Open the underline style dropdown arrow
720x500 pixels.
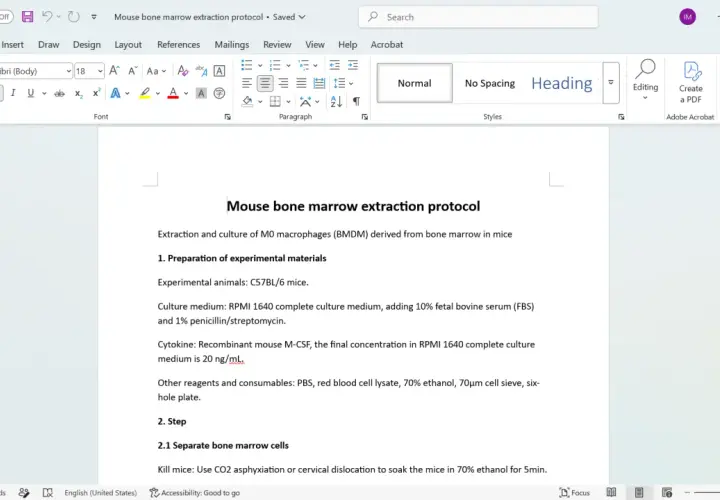[44, 93]
